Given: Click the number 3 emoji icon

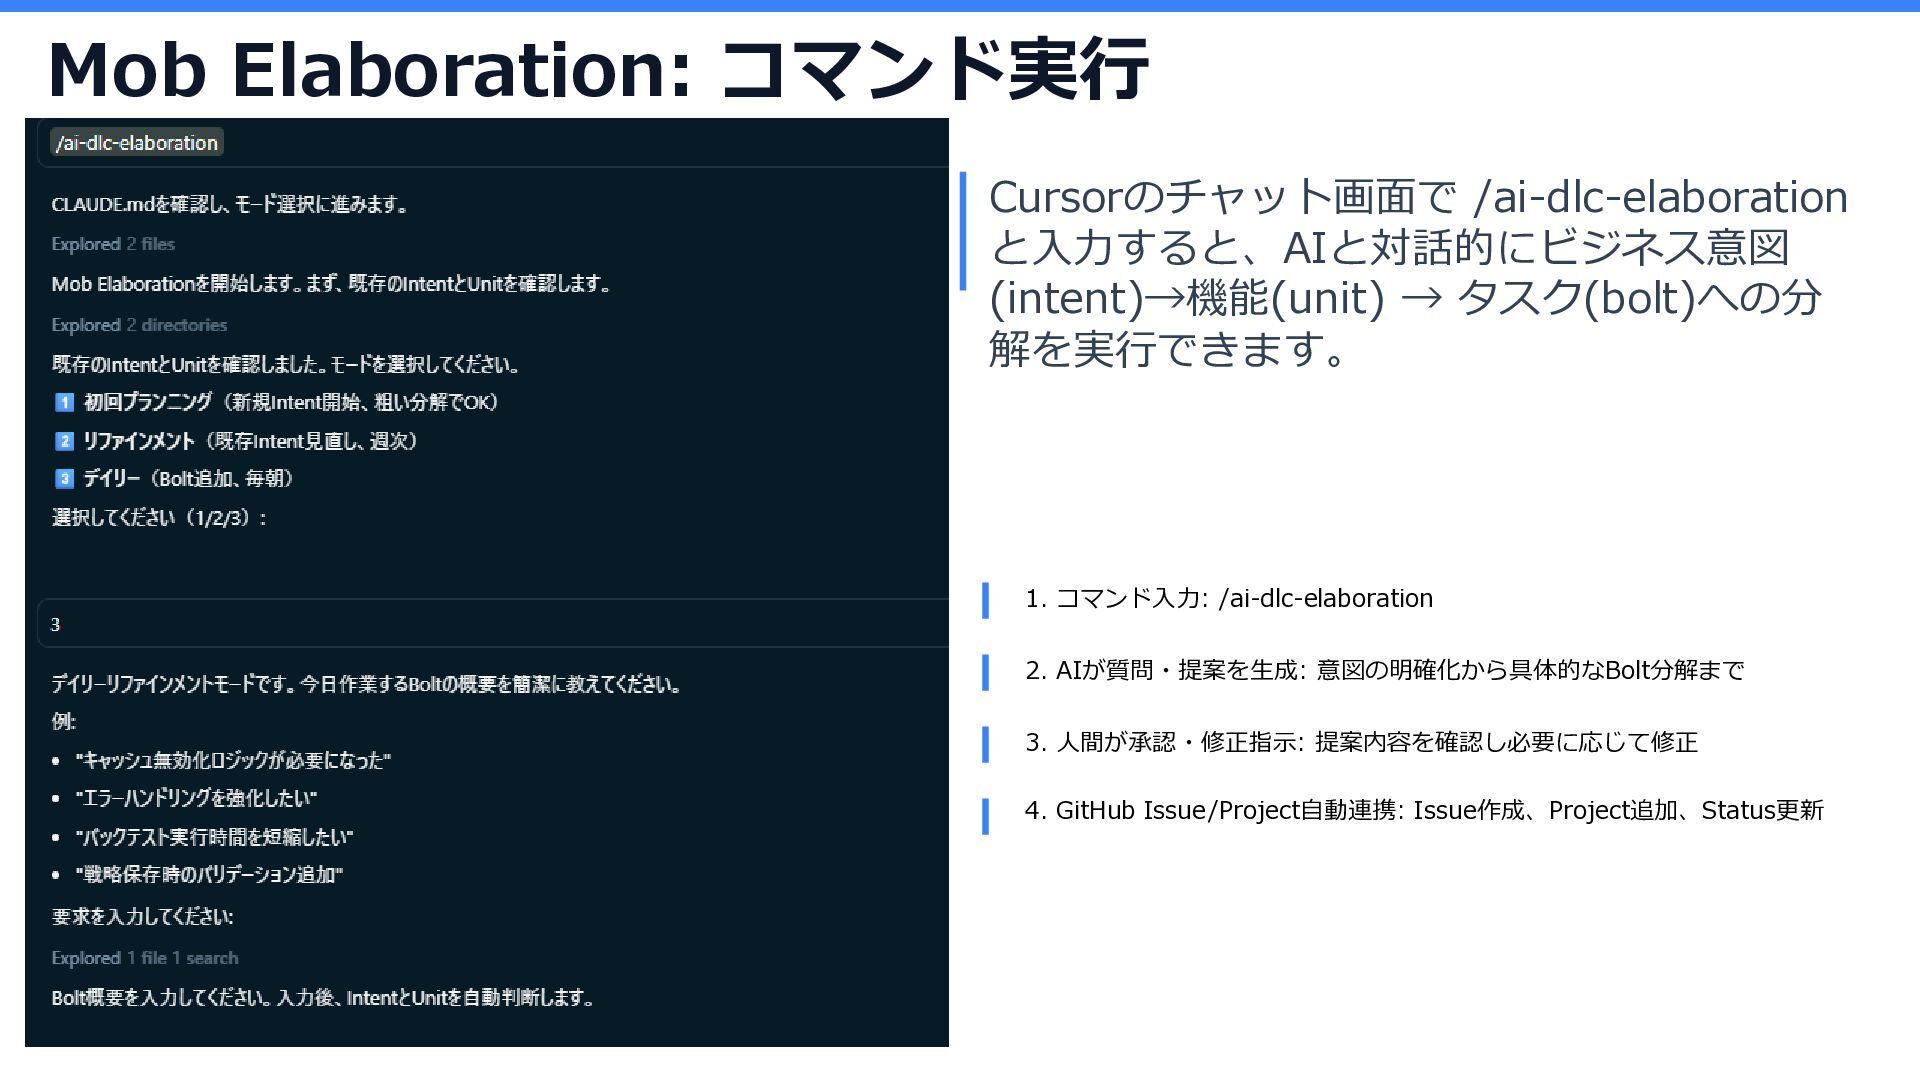Looking at the screenshot, I should tap(64, 479).
